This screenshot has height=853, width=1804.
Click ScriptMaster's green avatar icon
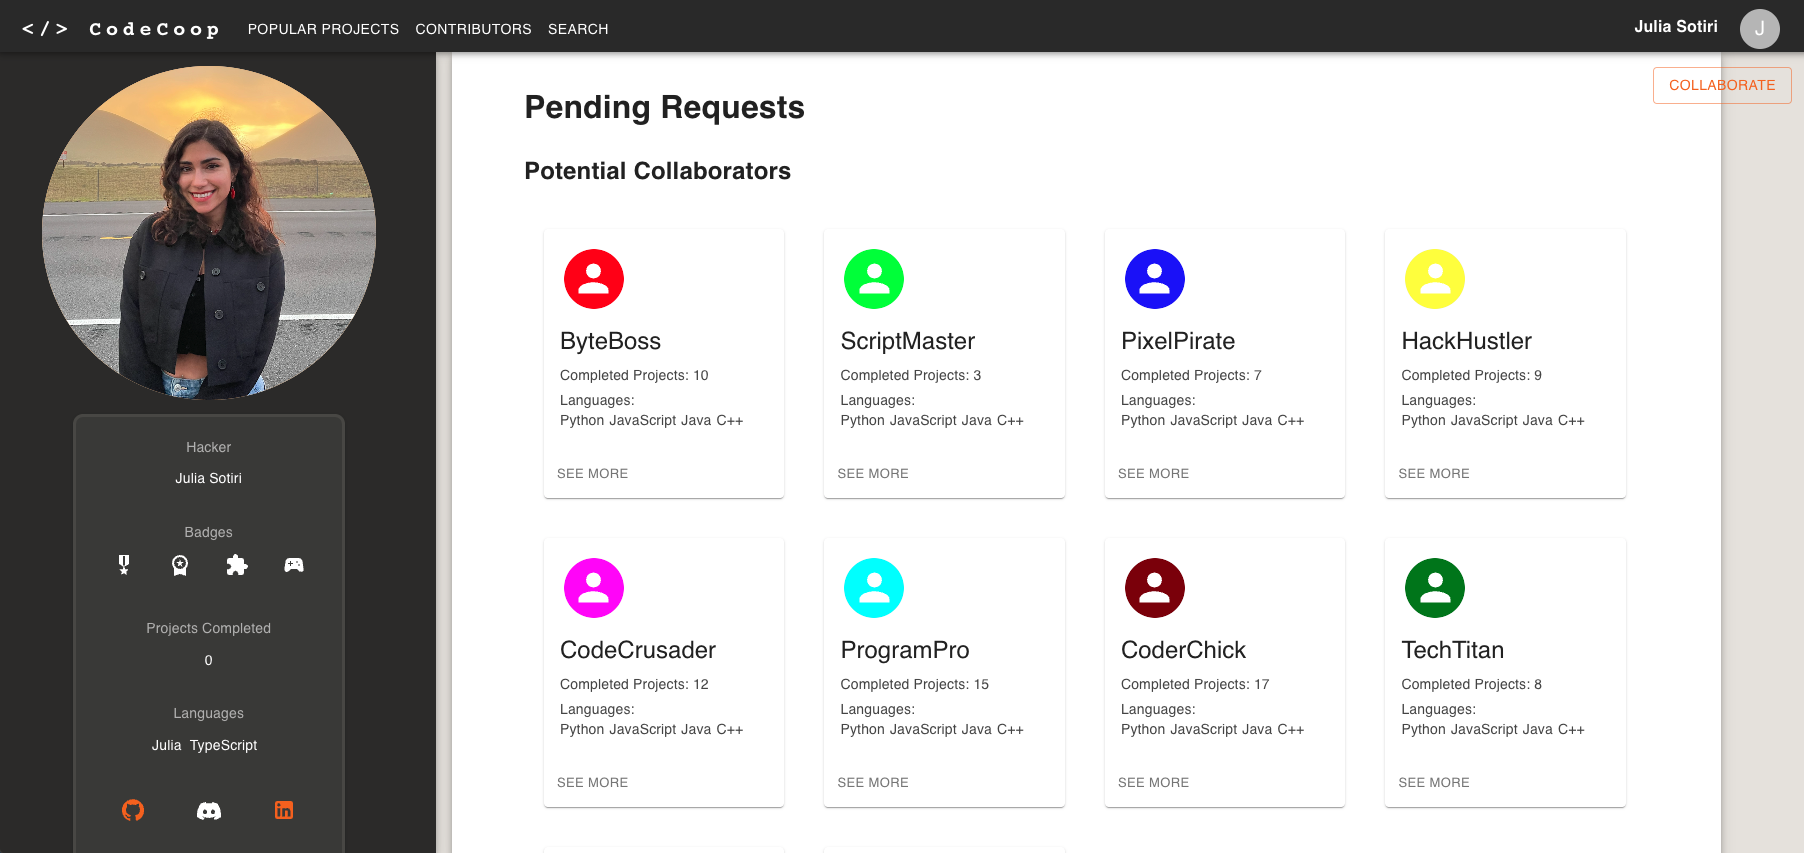(873, 278)
